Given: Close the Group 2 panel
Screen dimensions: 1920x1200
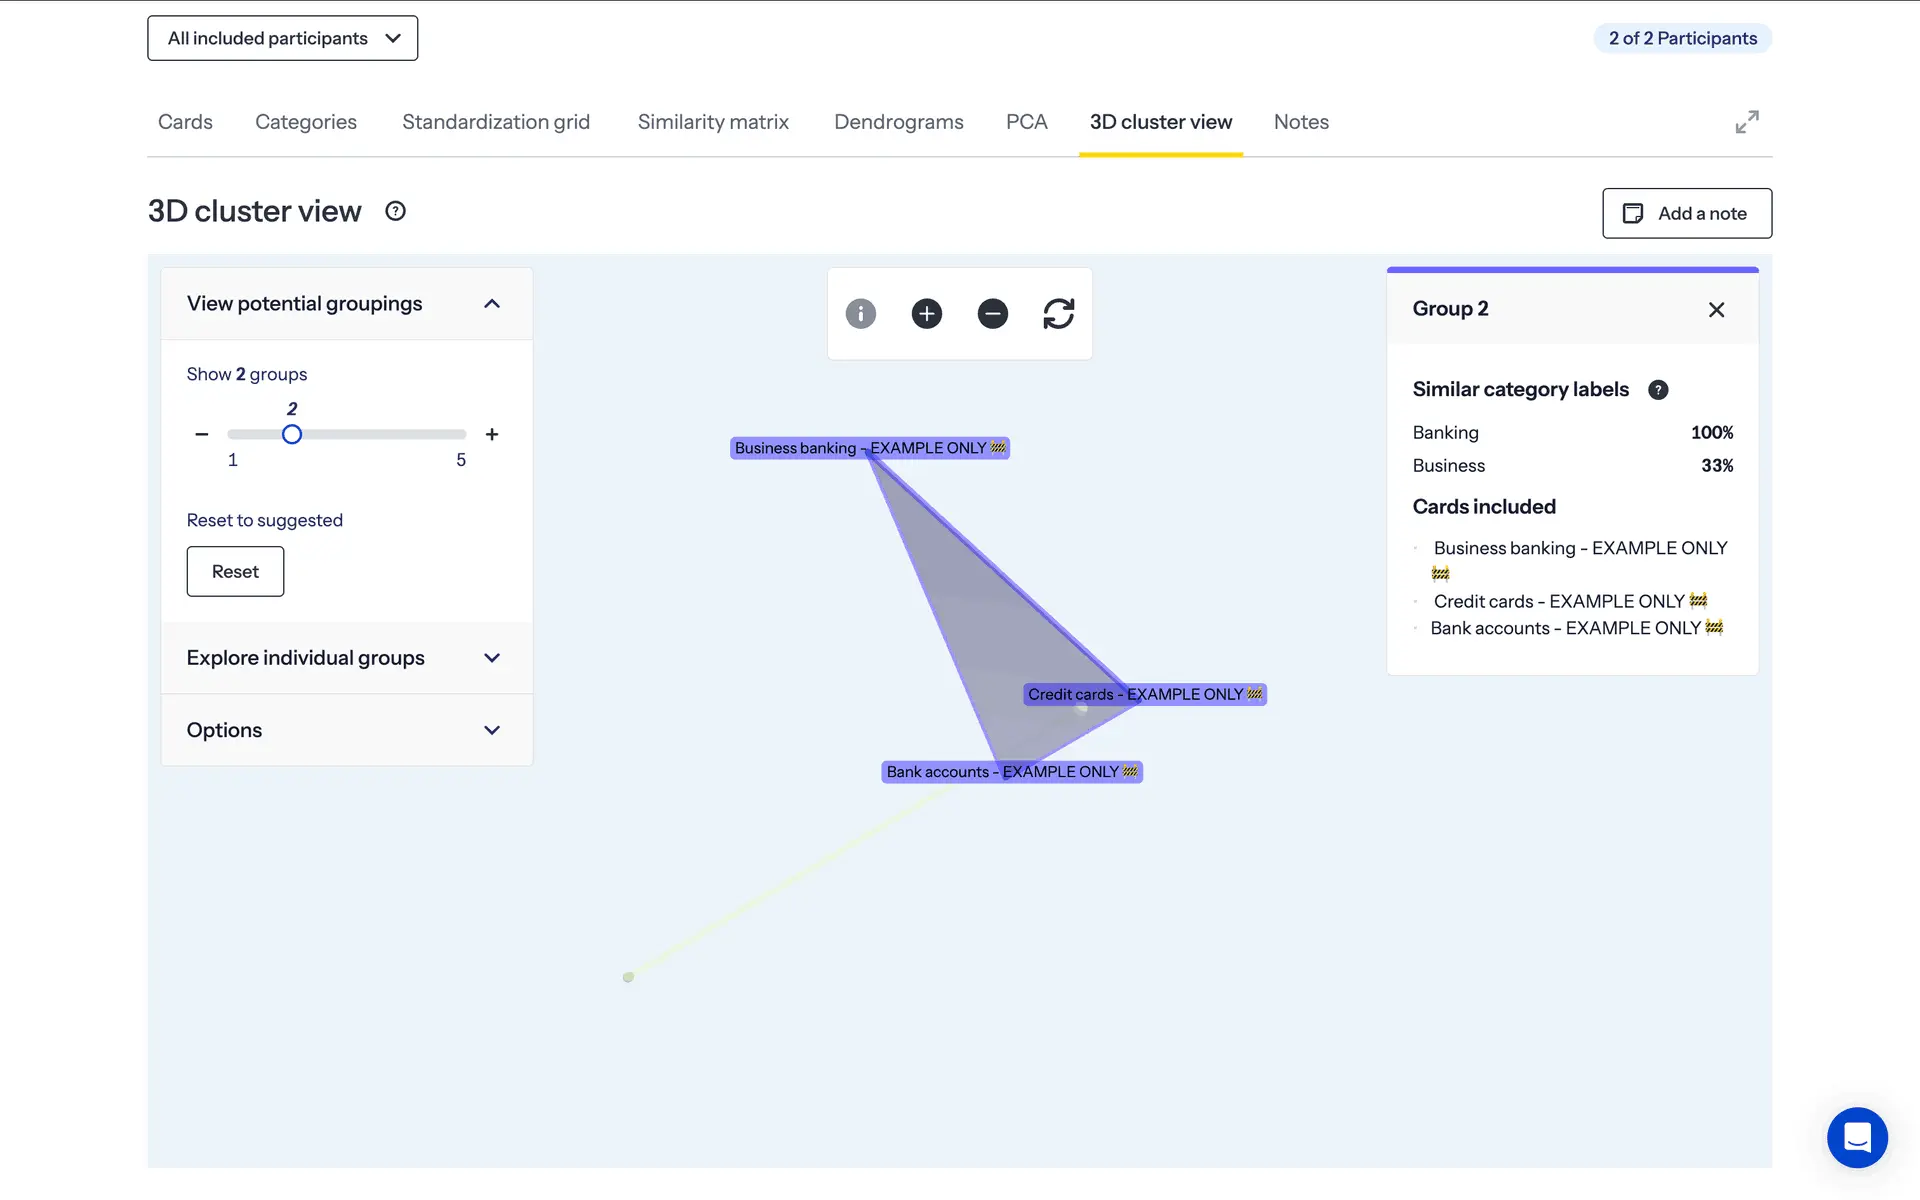Looking at the screenshot, I should [1716, 310].
